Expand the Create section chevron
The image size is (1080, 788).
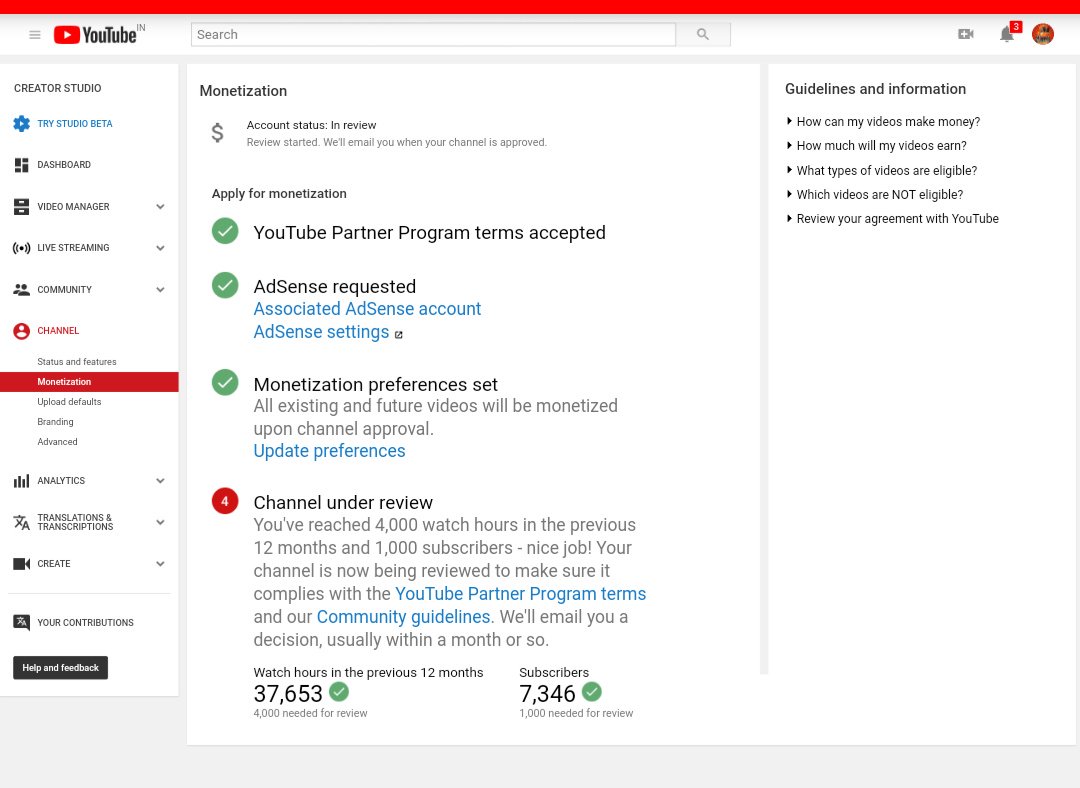coord(160,563)
